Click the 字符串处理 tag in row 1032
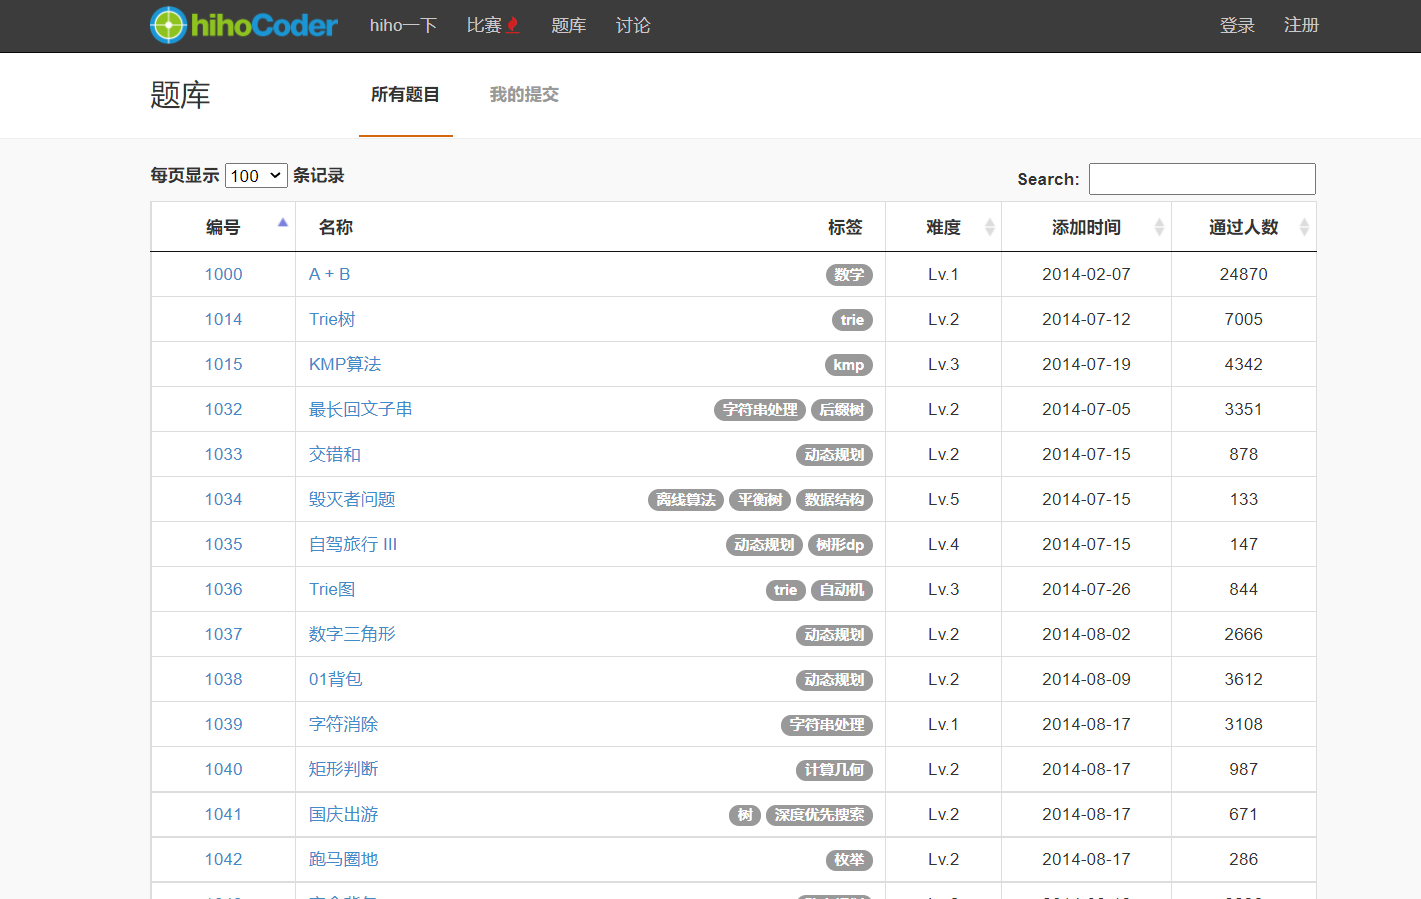1421x899 pixels. [760, 410]
